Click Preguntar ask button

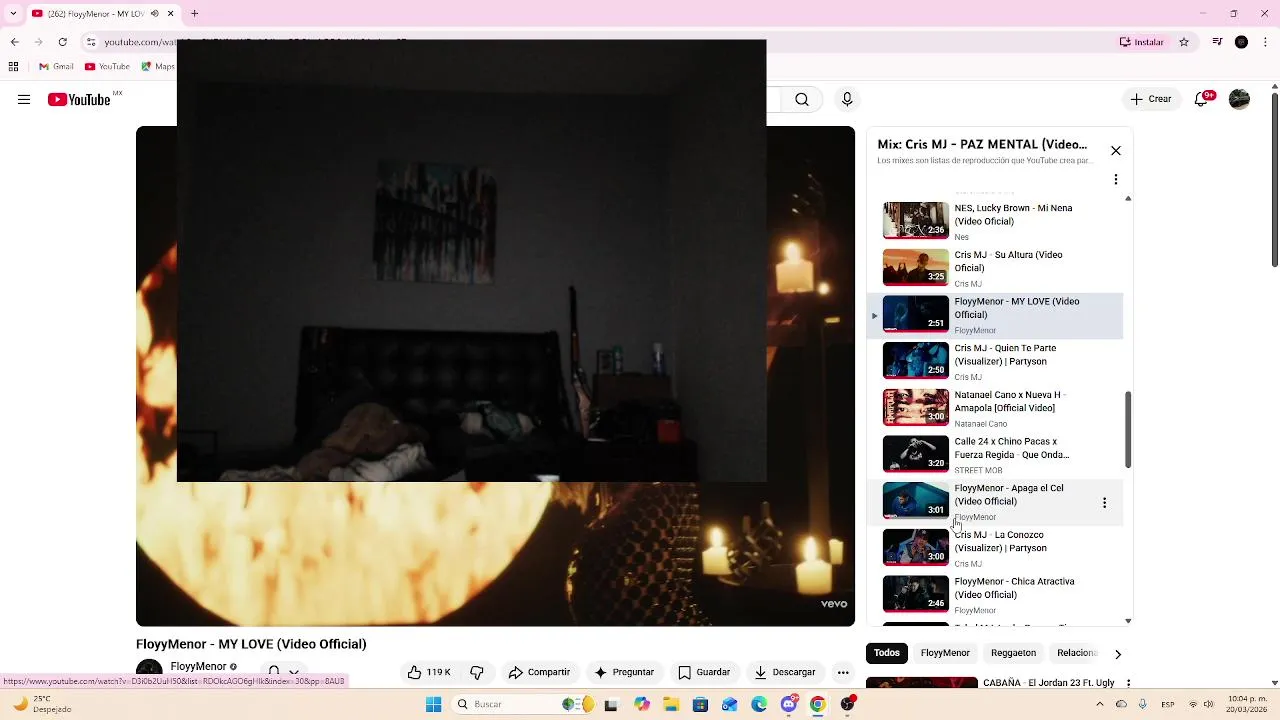(624, 672)
